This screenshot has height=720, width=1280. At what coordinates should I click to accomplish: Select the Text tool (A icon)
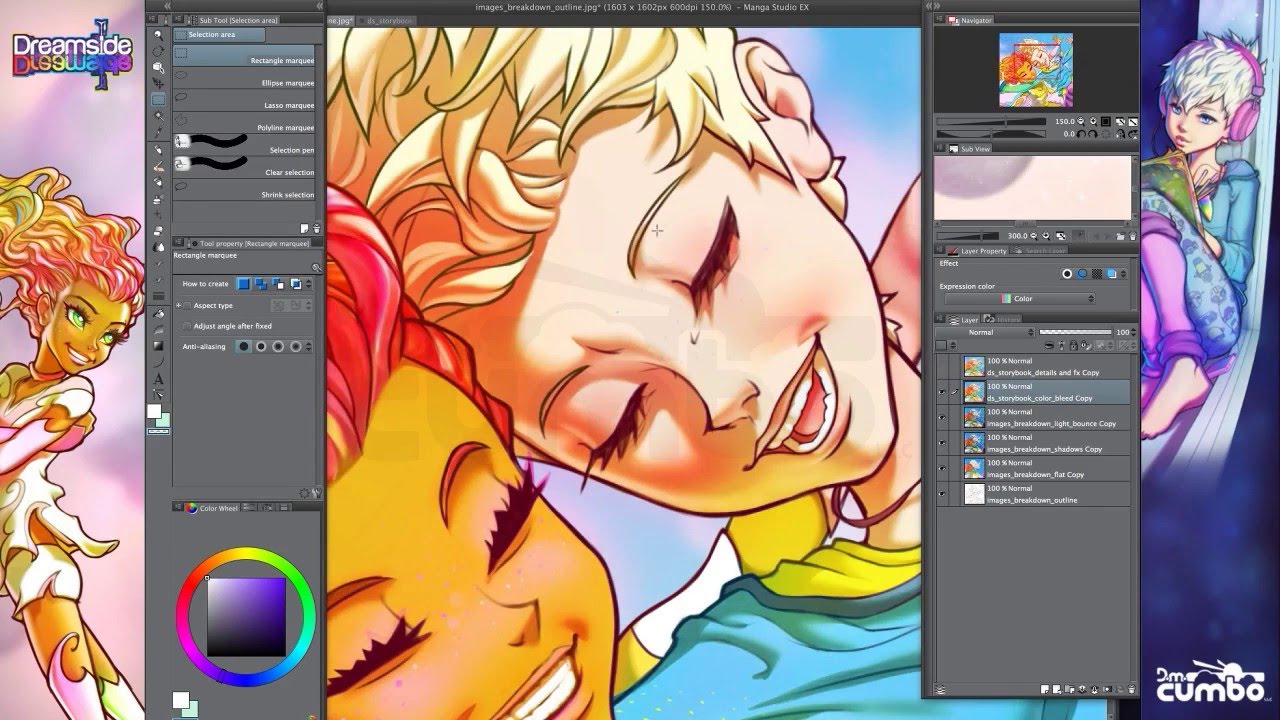pos(158,379)
